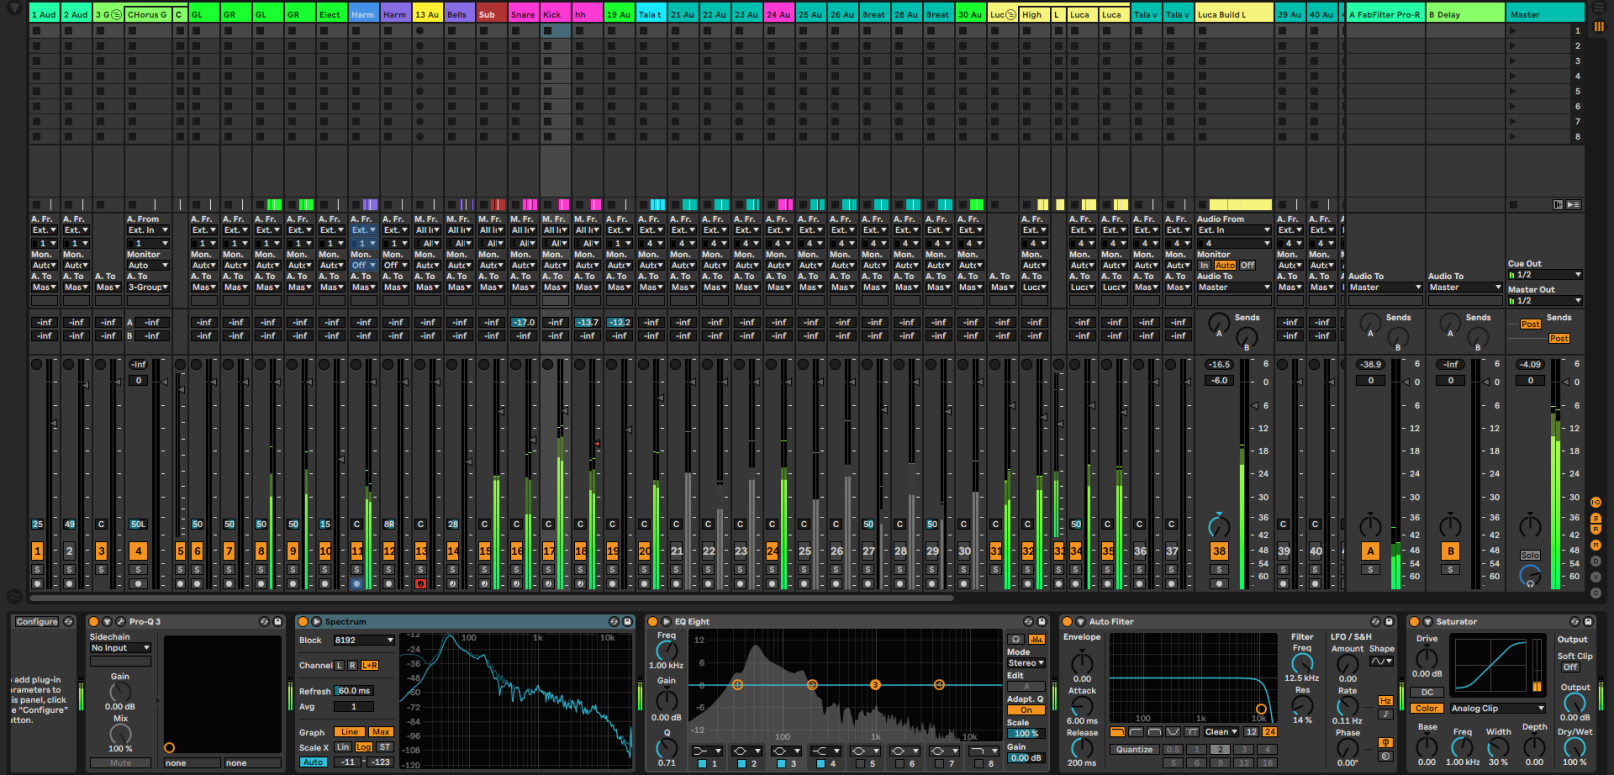
Task: Show the Pro-Q 3 plug-in window wrench
Action: click(120, 622)
